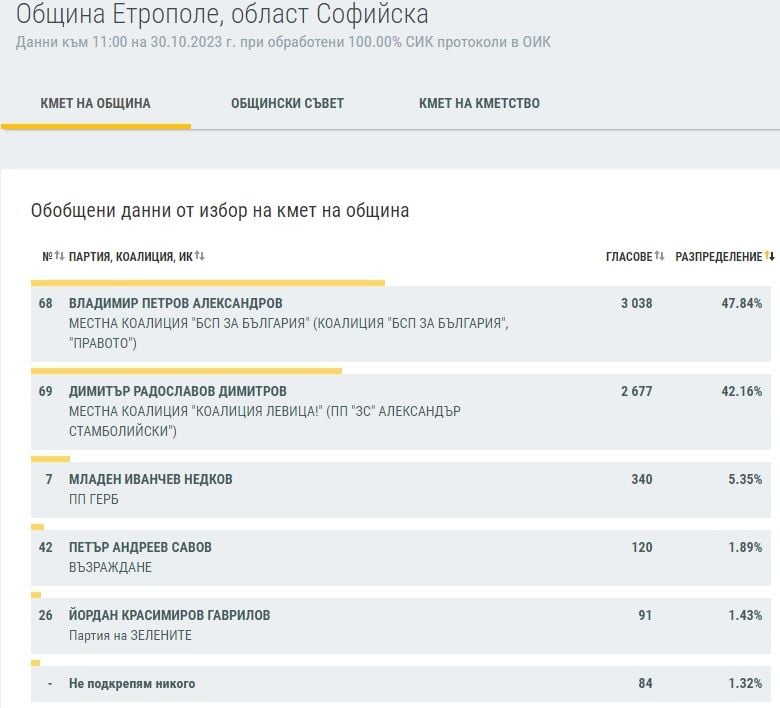This screenshot has height=708, width=780.
Task: Click the percentage 1.89%
Action: tap(745, 547)
